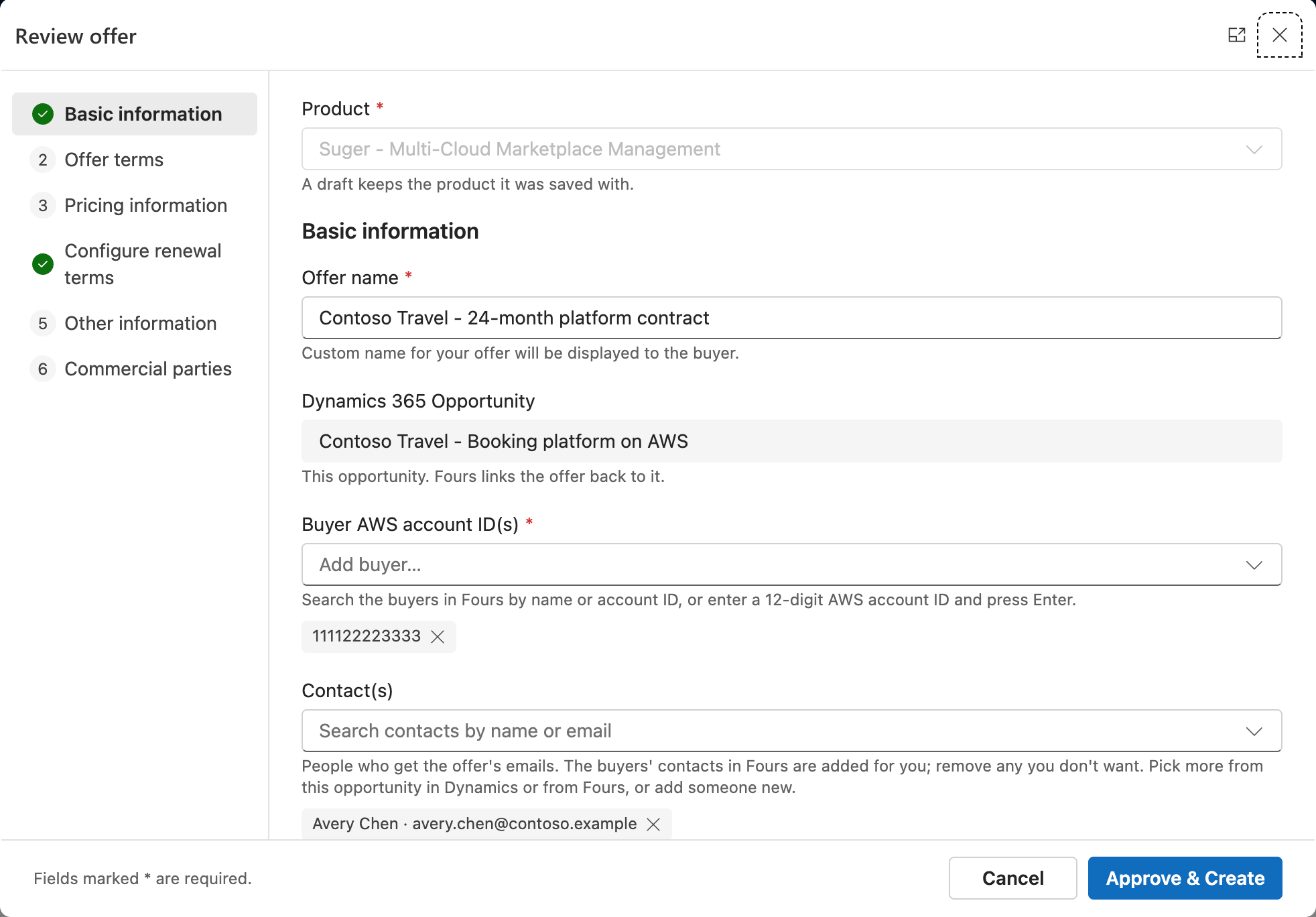Go to Basic information step
This screenshot has width=1316, height=917.
134,114
